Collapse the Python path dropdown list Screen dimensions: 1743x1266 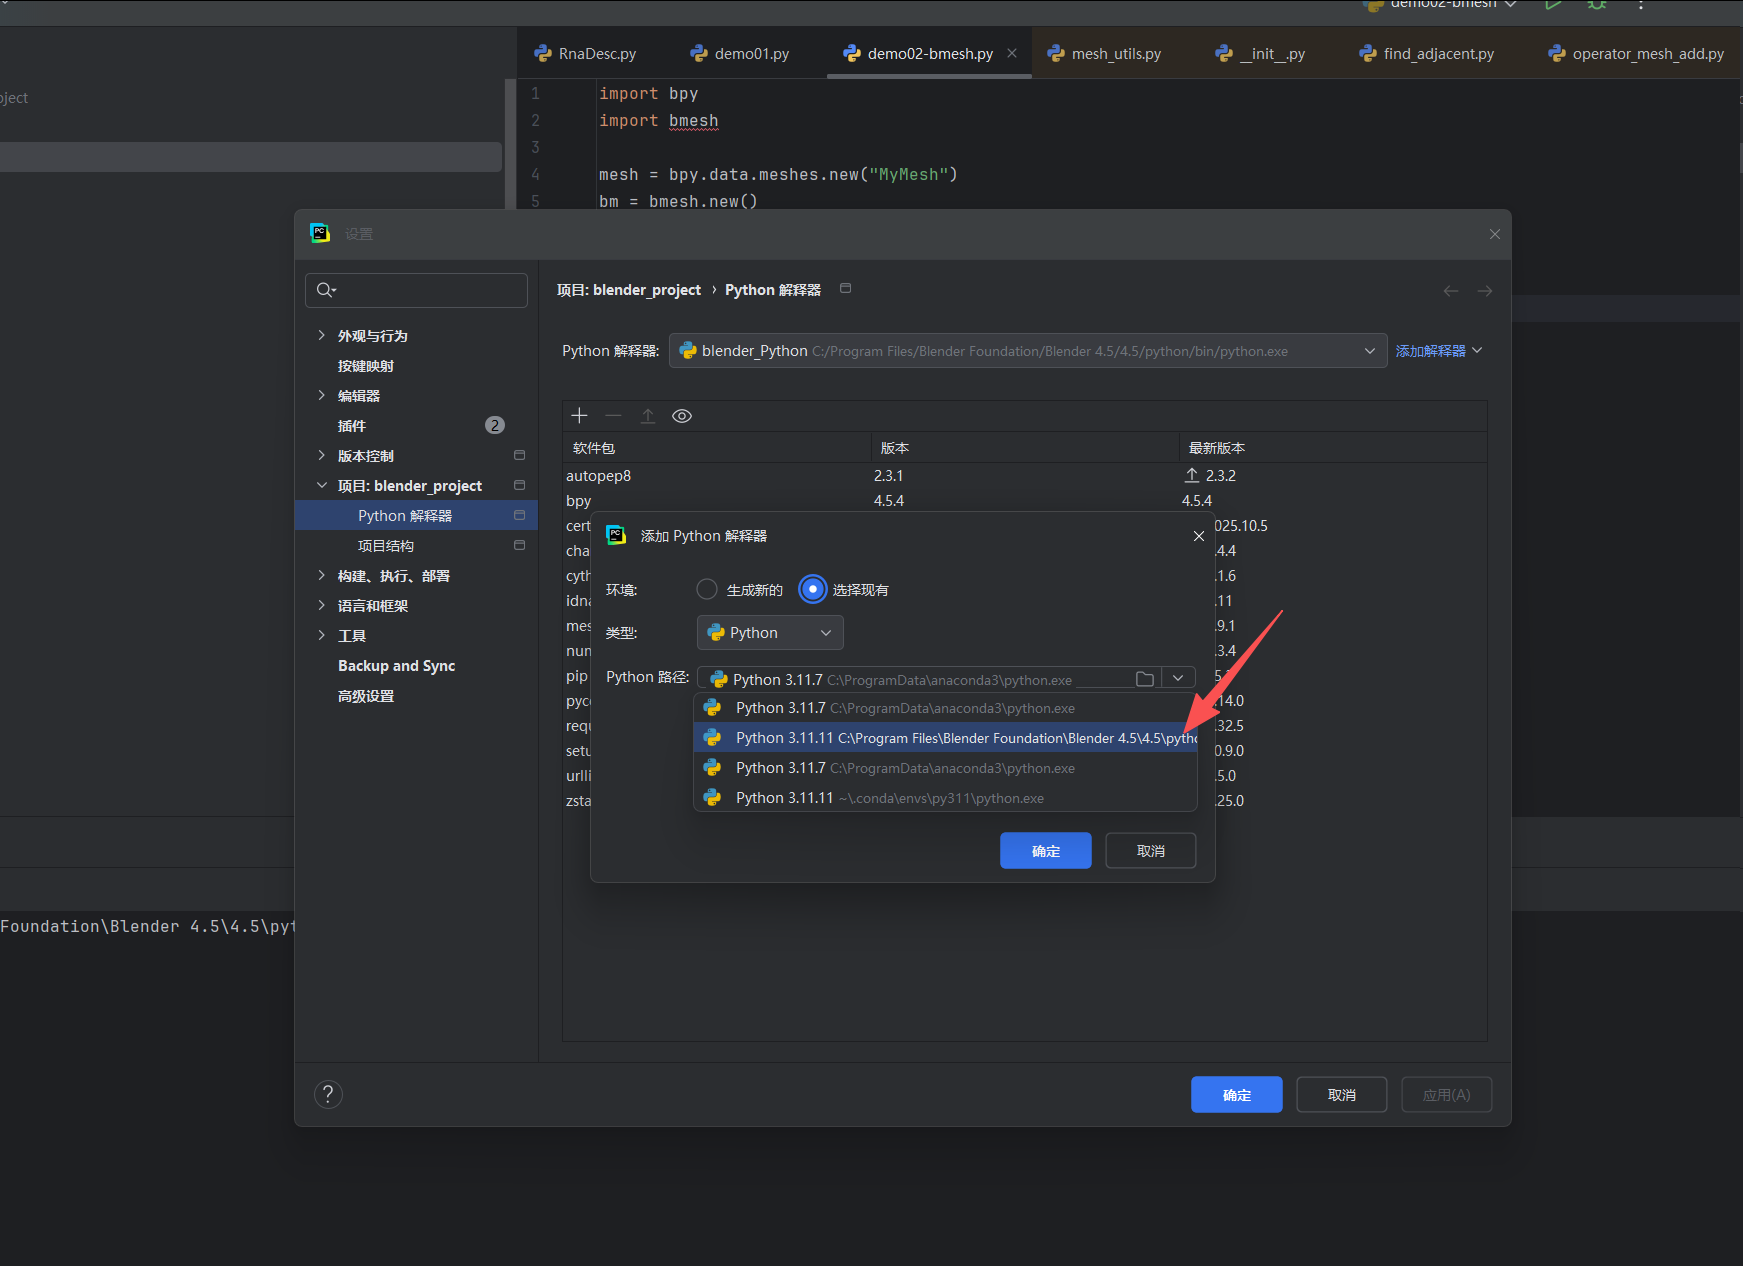pyautogui.click(x=1178, y=679)
